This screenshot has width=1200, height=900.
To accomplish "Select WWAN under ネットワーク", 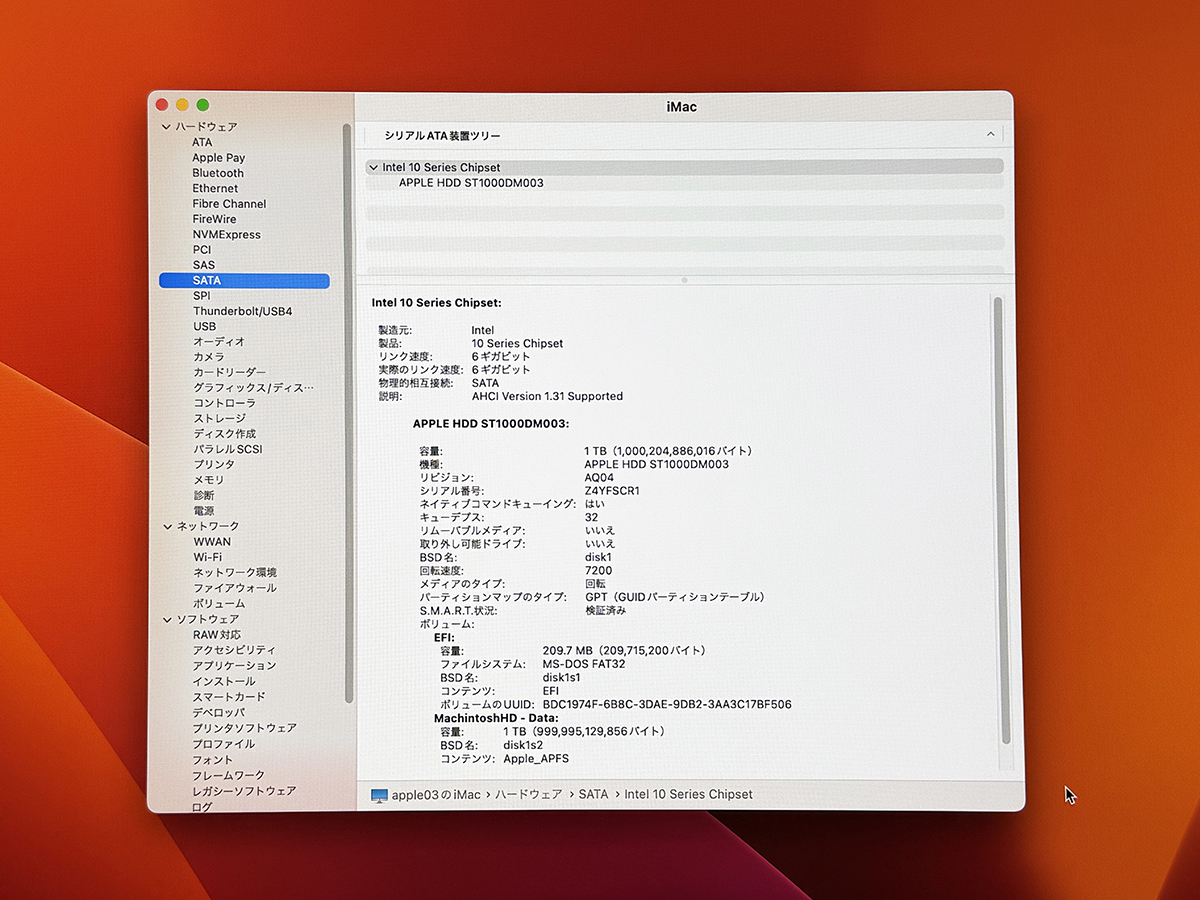I will (x=211, y=542).
